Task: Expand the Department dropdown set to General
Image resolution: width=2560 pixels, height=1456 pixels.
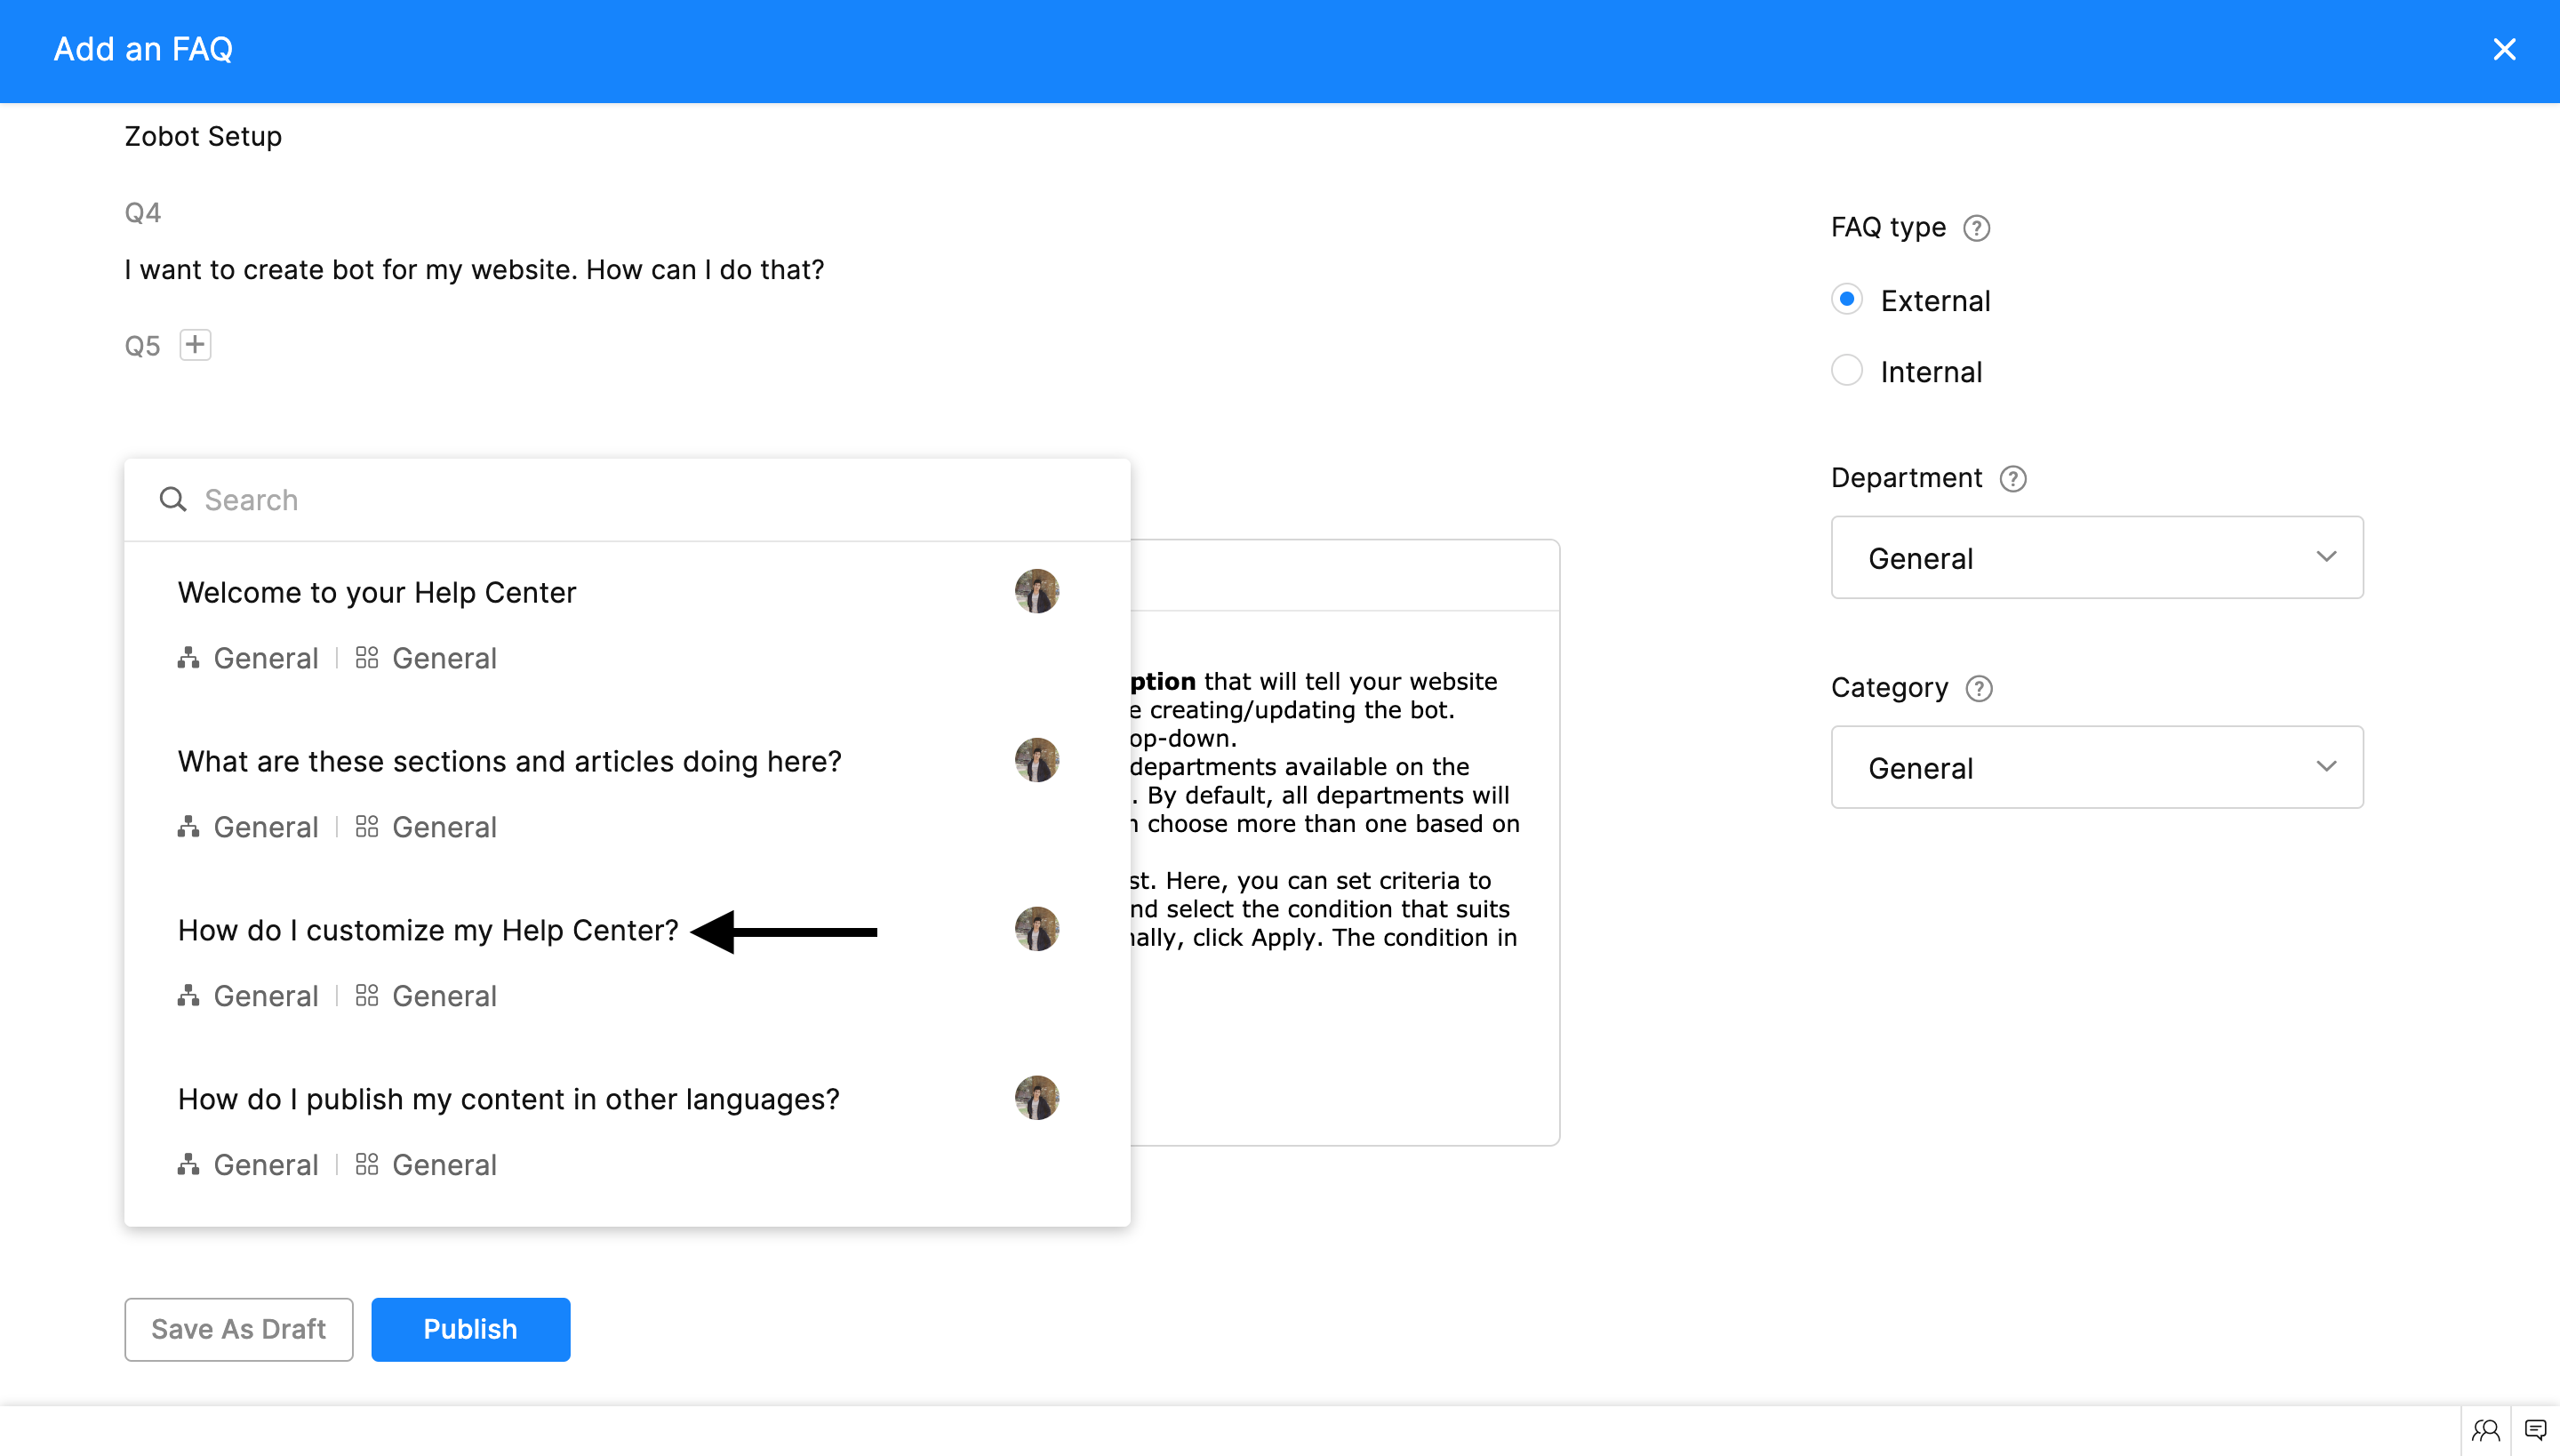Action: click(2096, 558)
